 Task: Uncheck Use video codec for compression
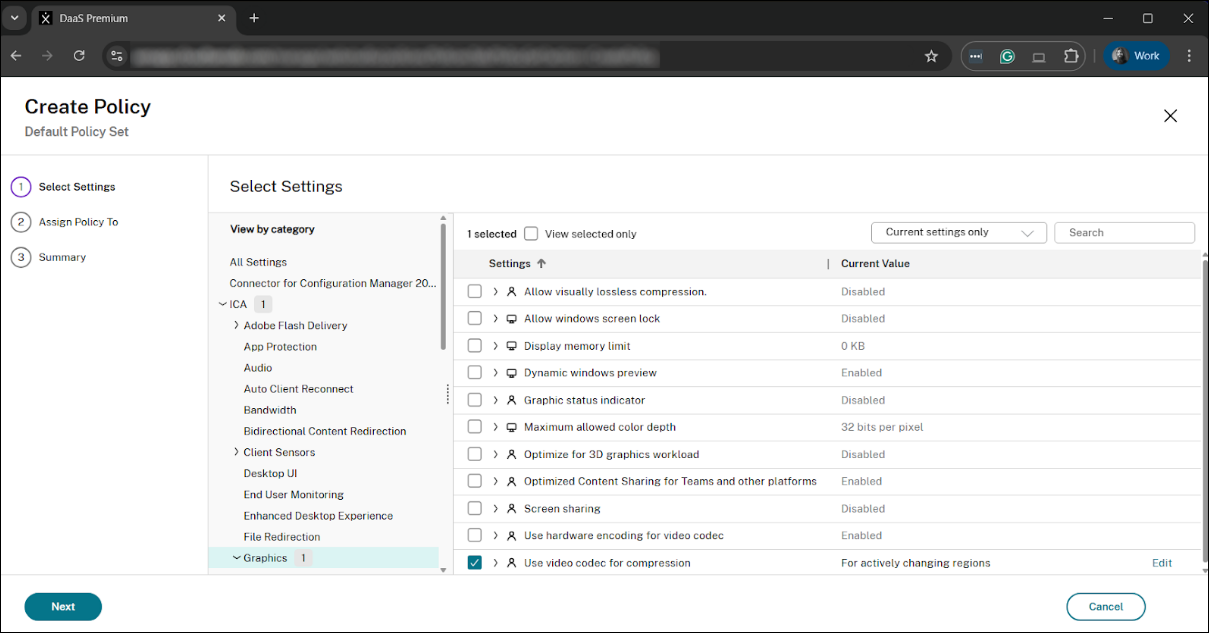474,562
